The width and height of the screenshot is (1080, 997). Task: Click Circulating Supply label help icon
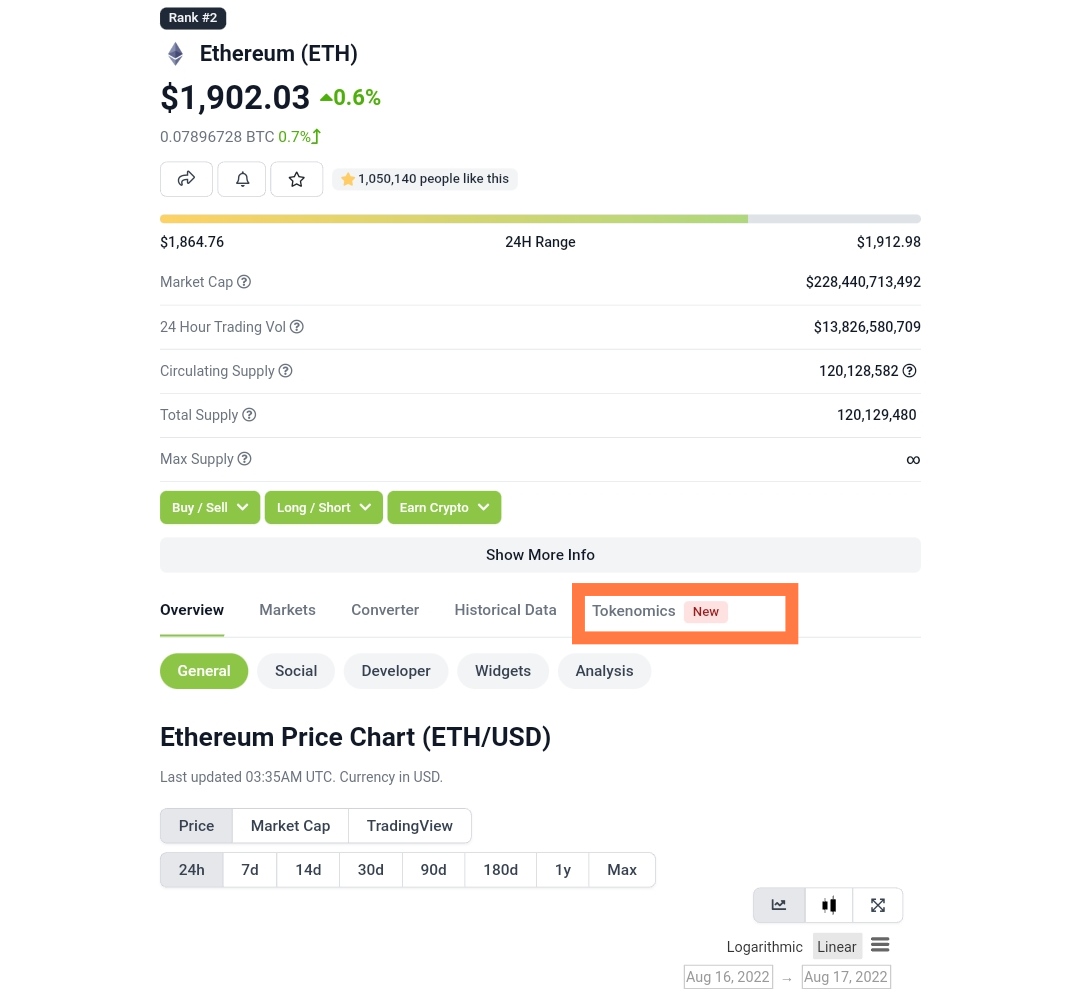tap(285, 371)
